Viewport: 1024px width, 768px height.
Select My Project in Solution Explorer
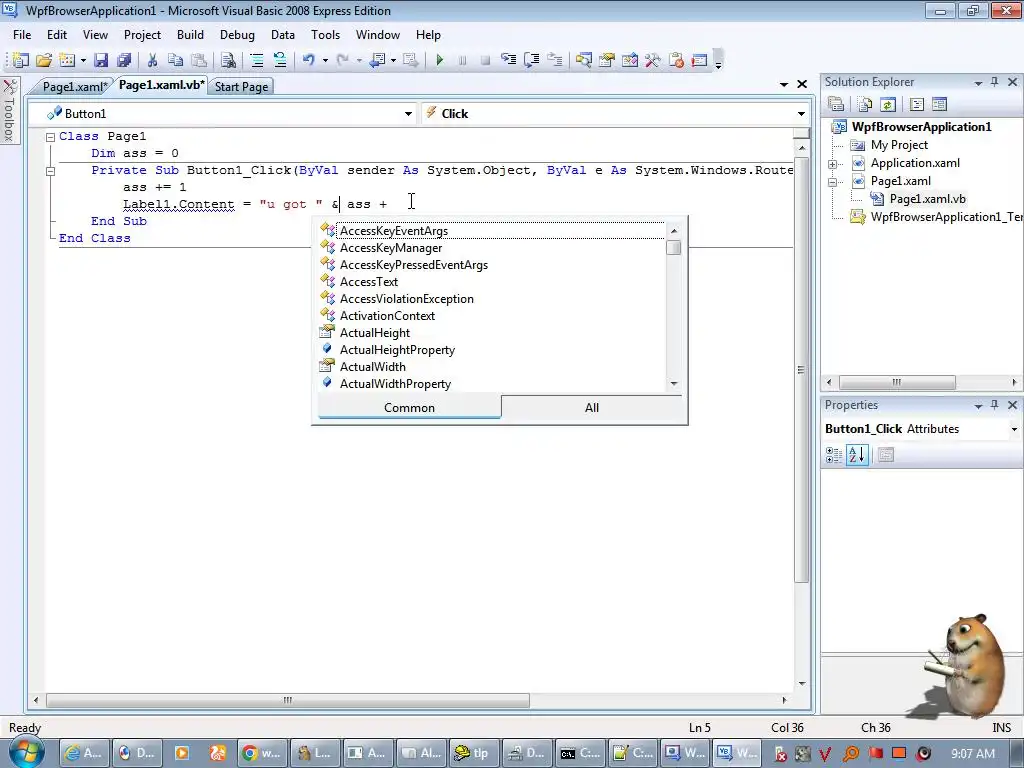[x=899, y=145]
